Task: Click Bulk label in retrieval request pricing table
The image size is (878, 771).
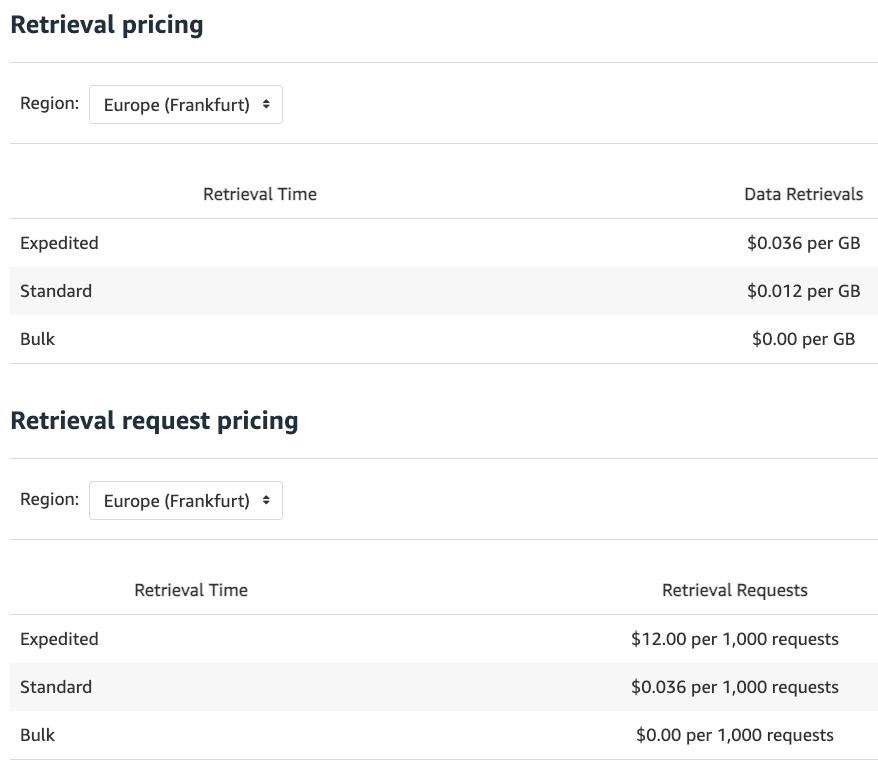Action: pos(38,735)
